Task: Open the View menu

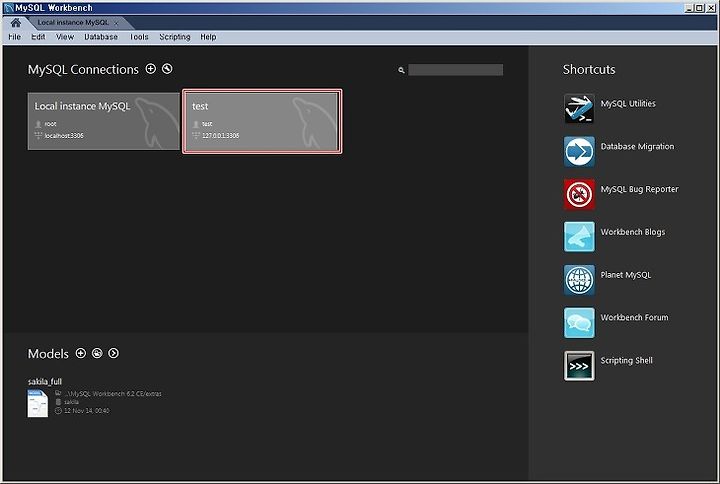Action: coord(65,37)
